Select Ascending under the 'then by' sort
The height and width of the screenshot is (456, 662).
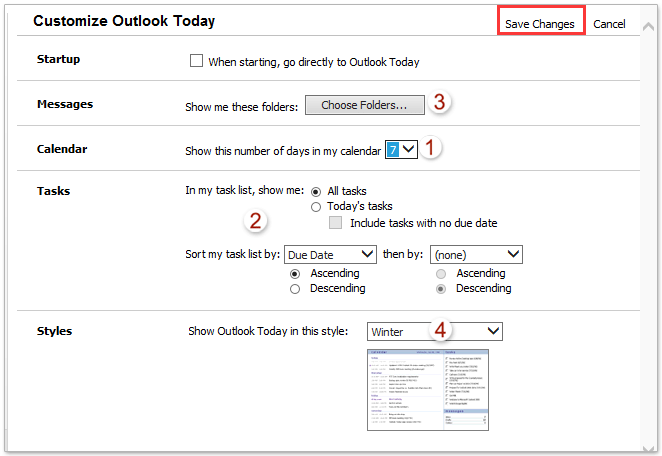tap(441, 274)
